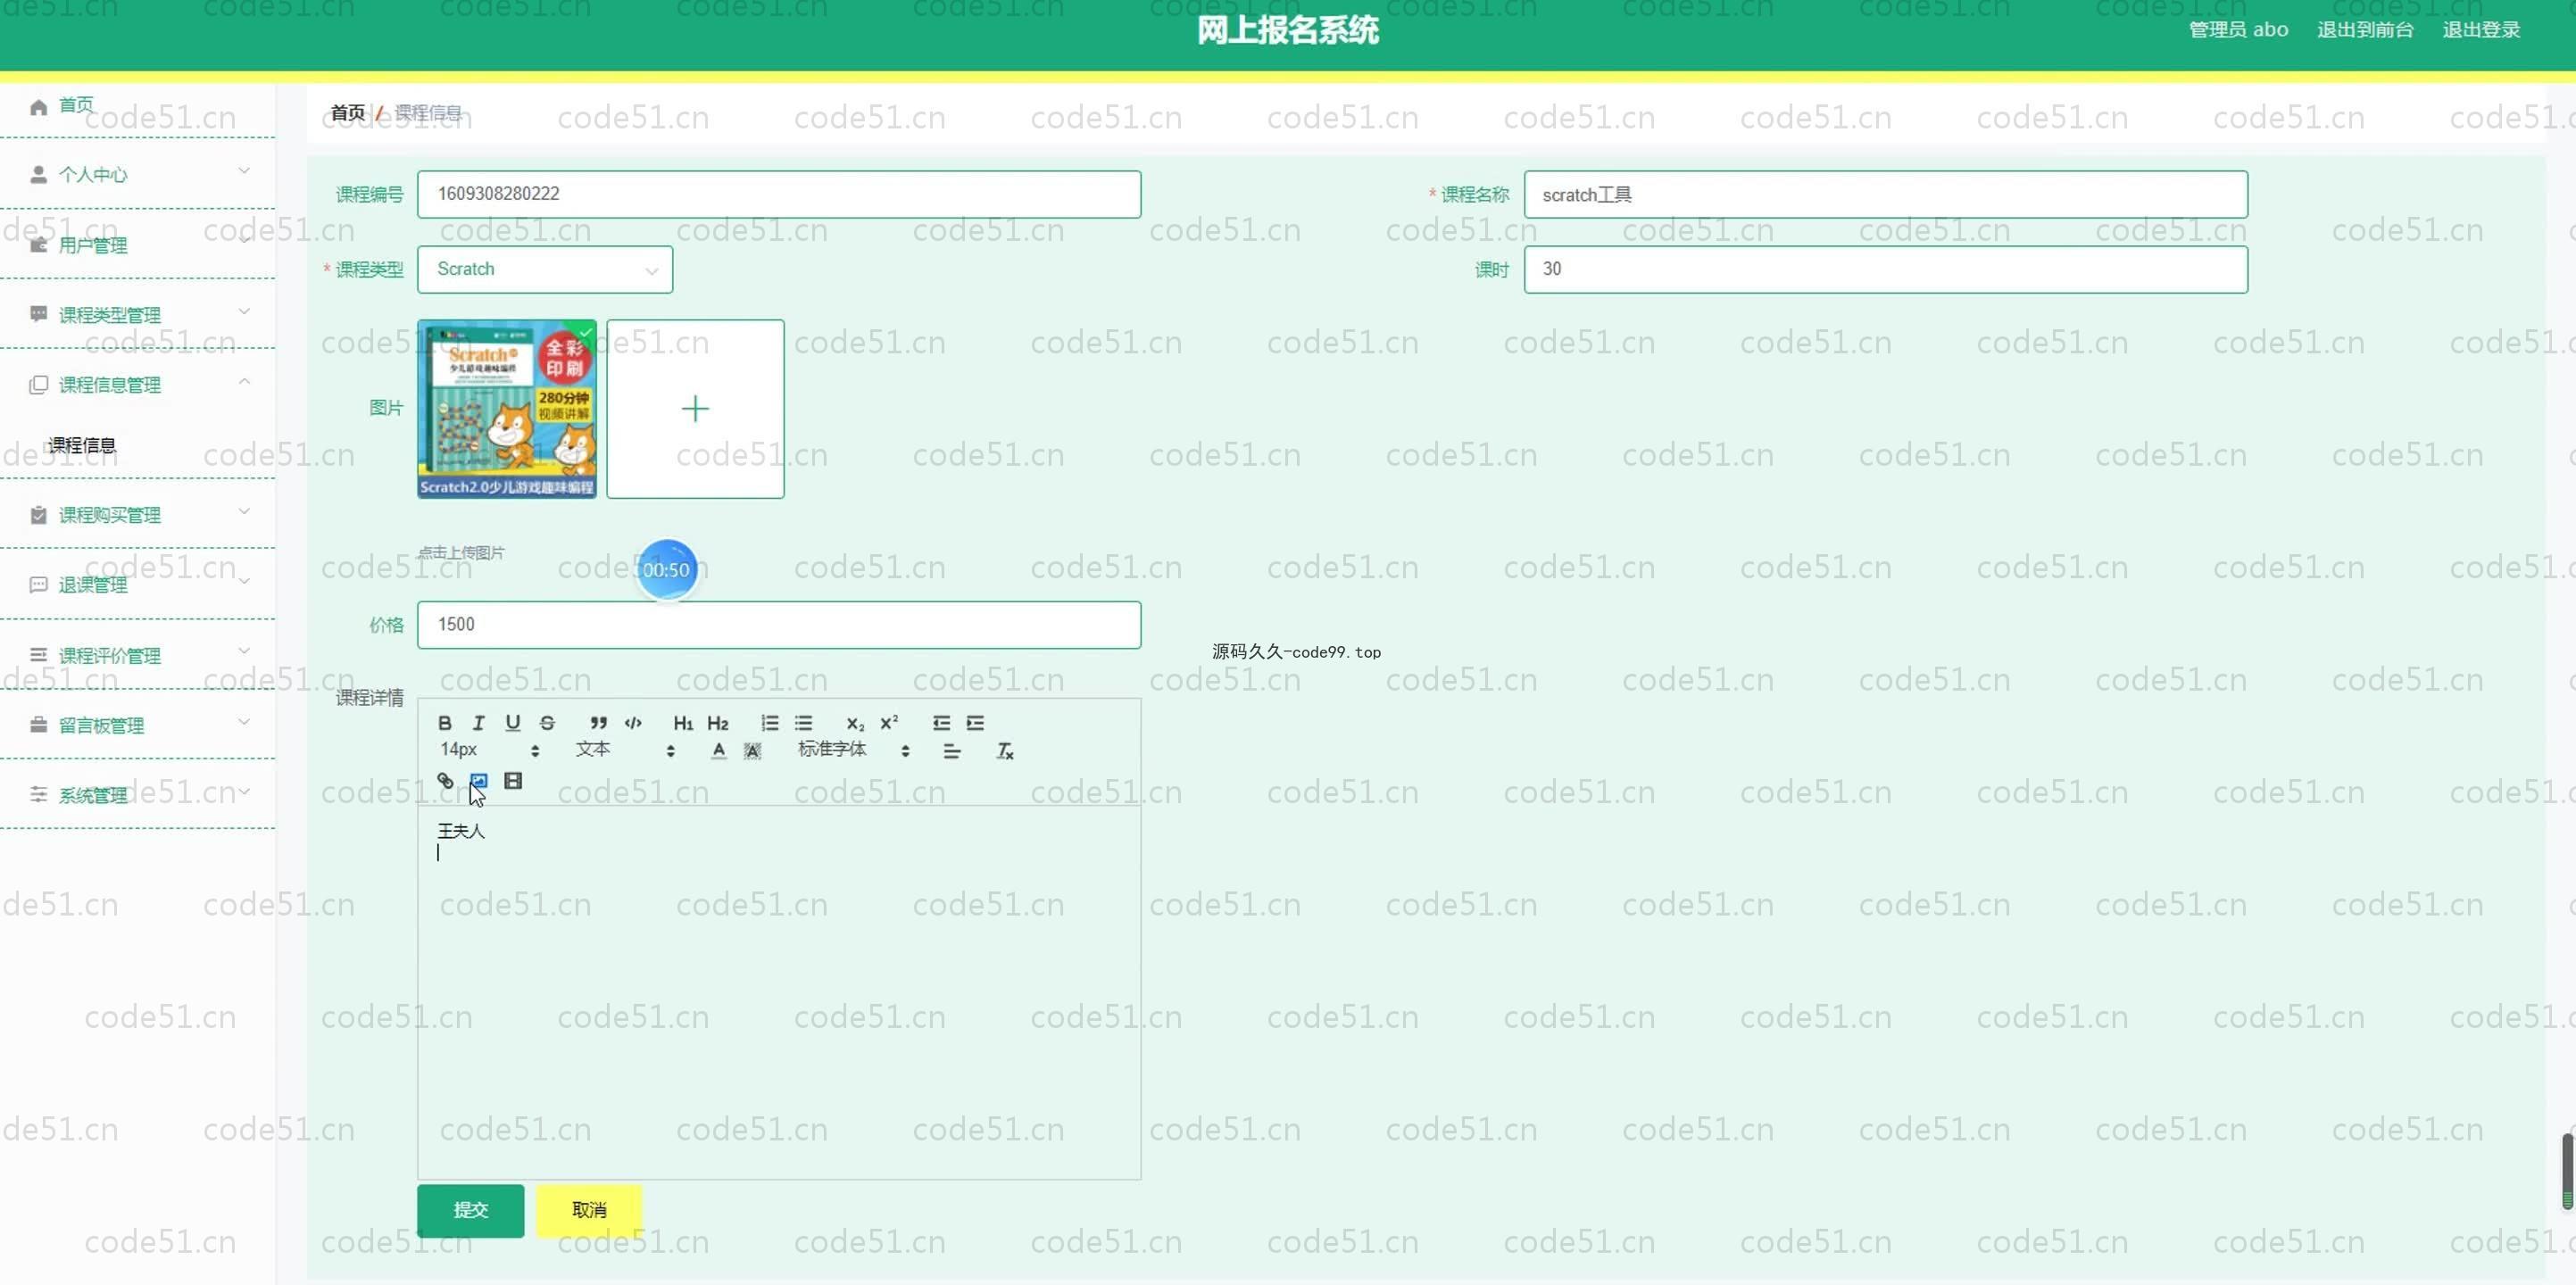Expand the 个人中心 sidebar menu
Image resolution: width=2576 pixels, height=1285 pixels.
point(138,174)
